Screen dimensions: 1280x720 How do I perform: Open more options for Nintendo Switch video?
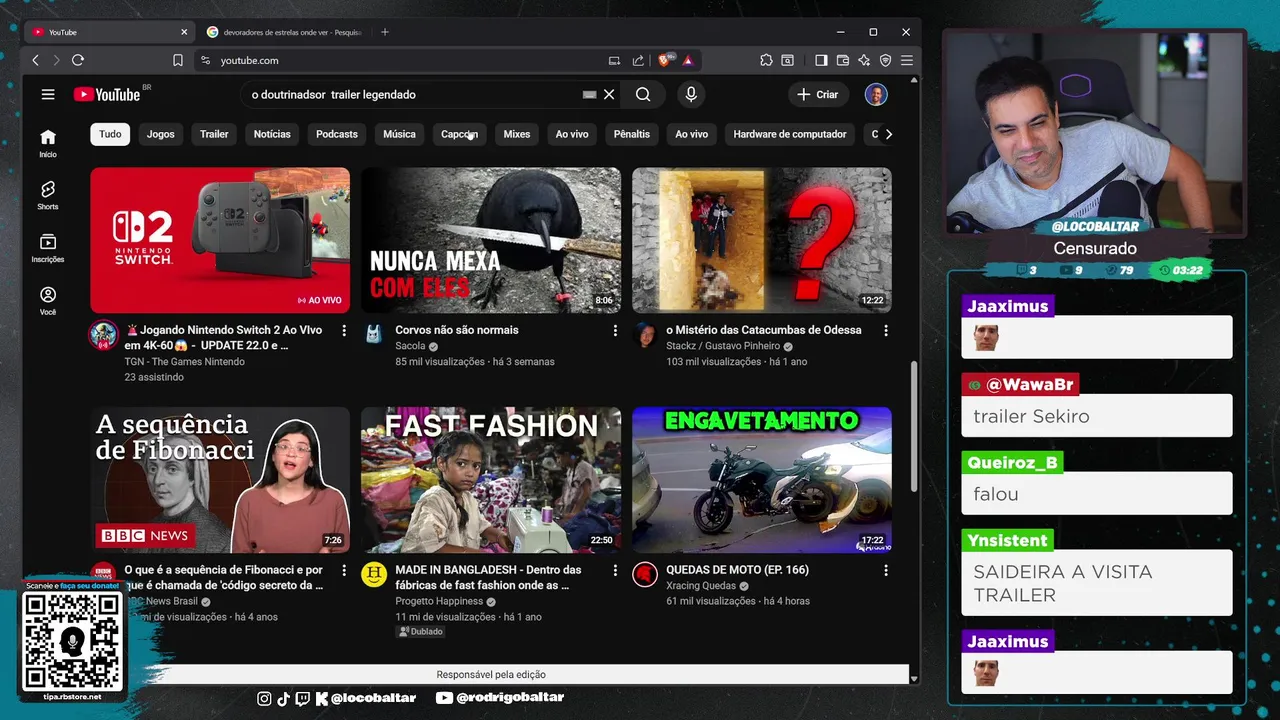point(344,330)
